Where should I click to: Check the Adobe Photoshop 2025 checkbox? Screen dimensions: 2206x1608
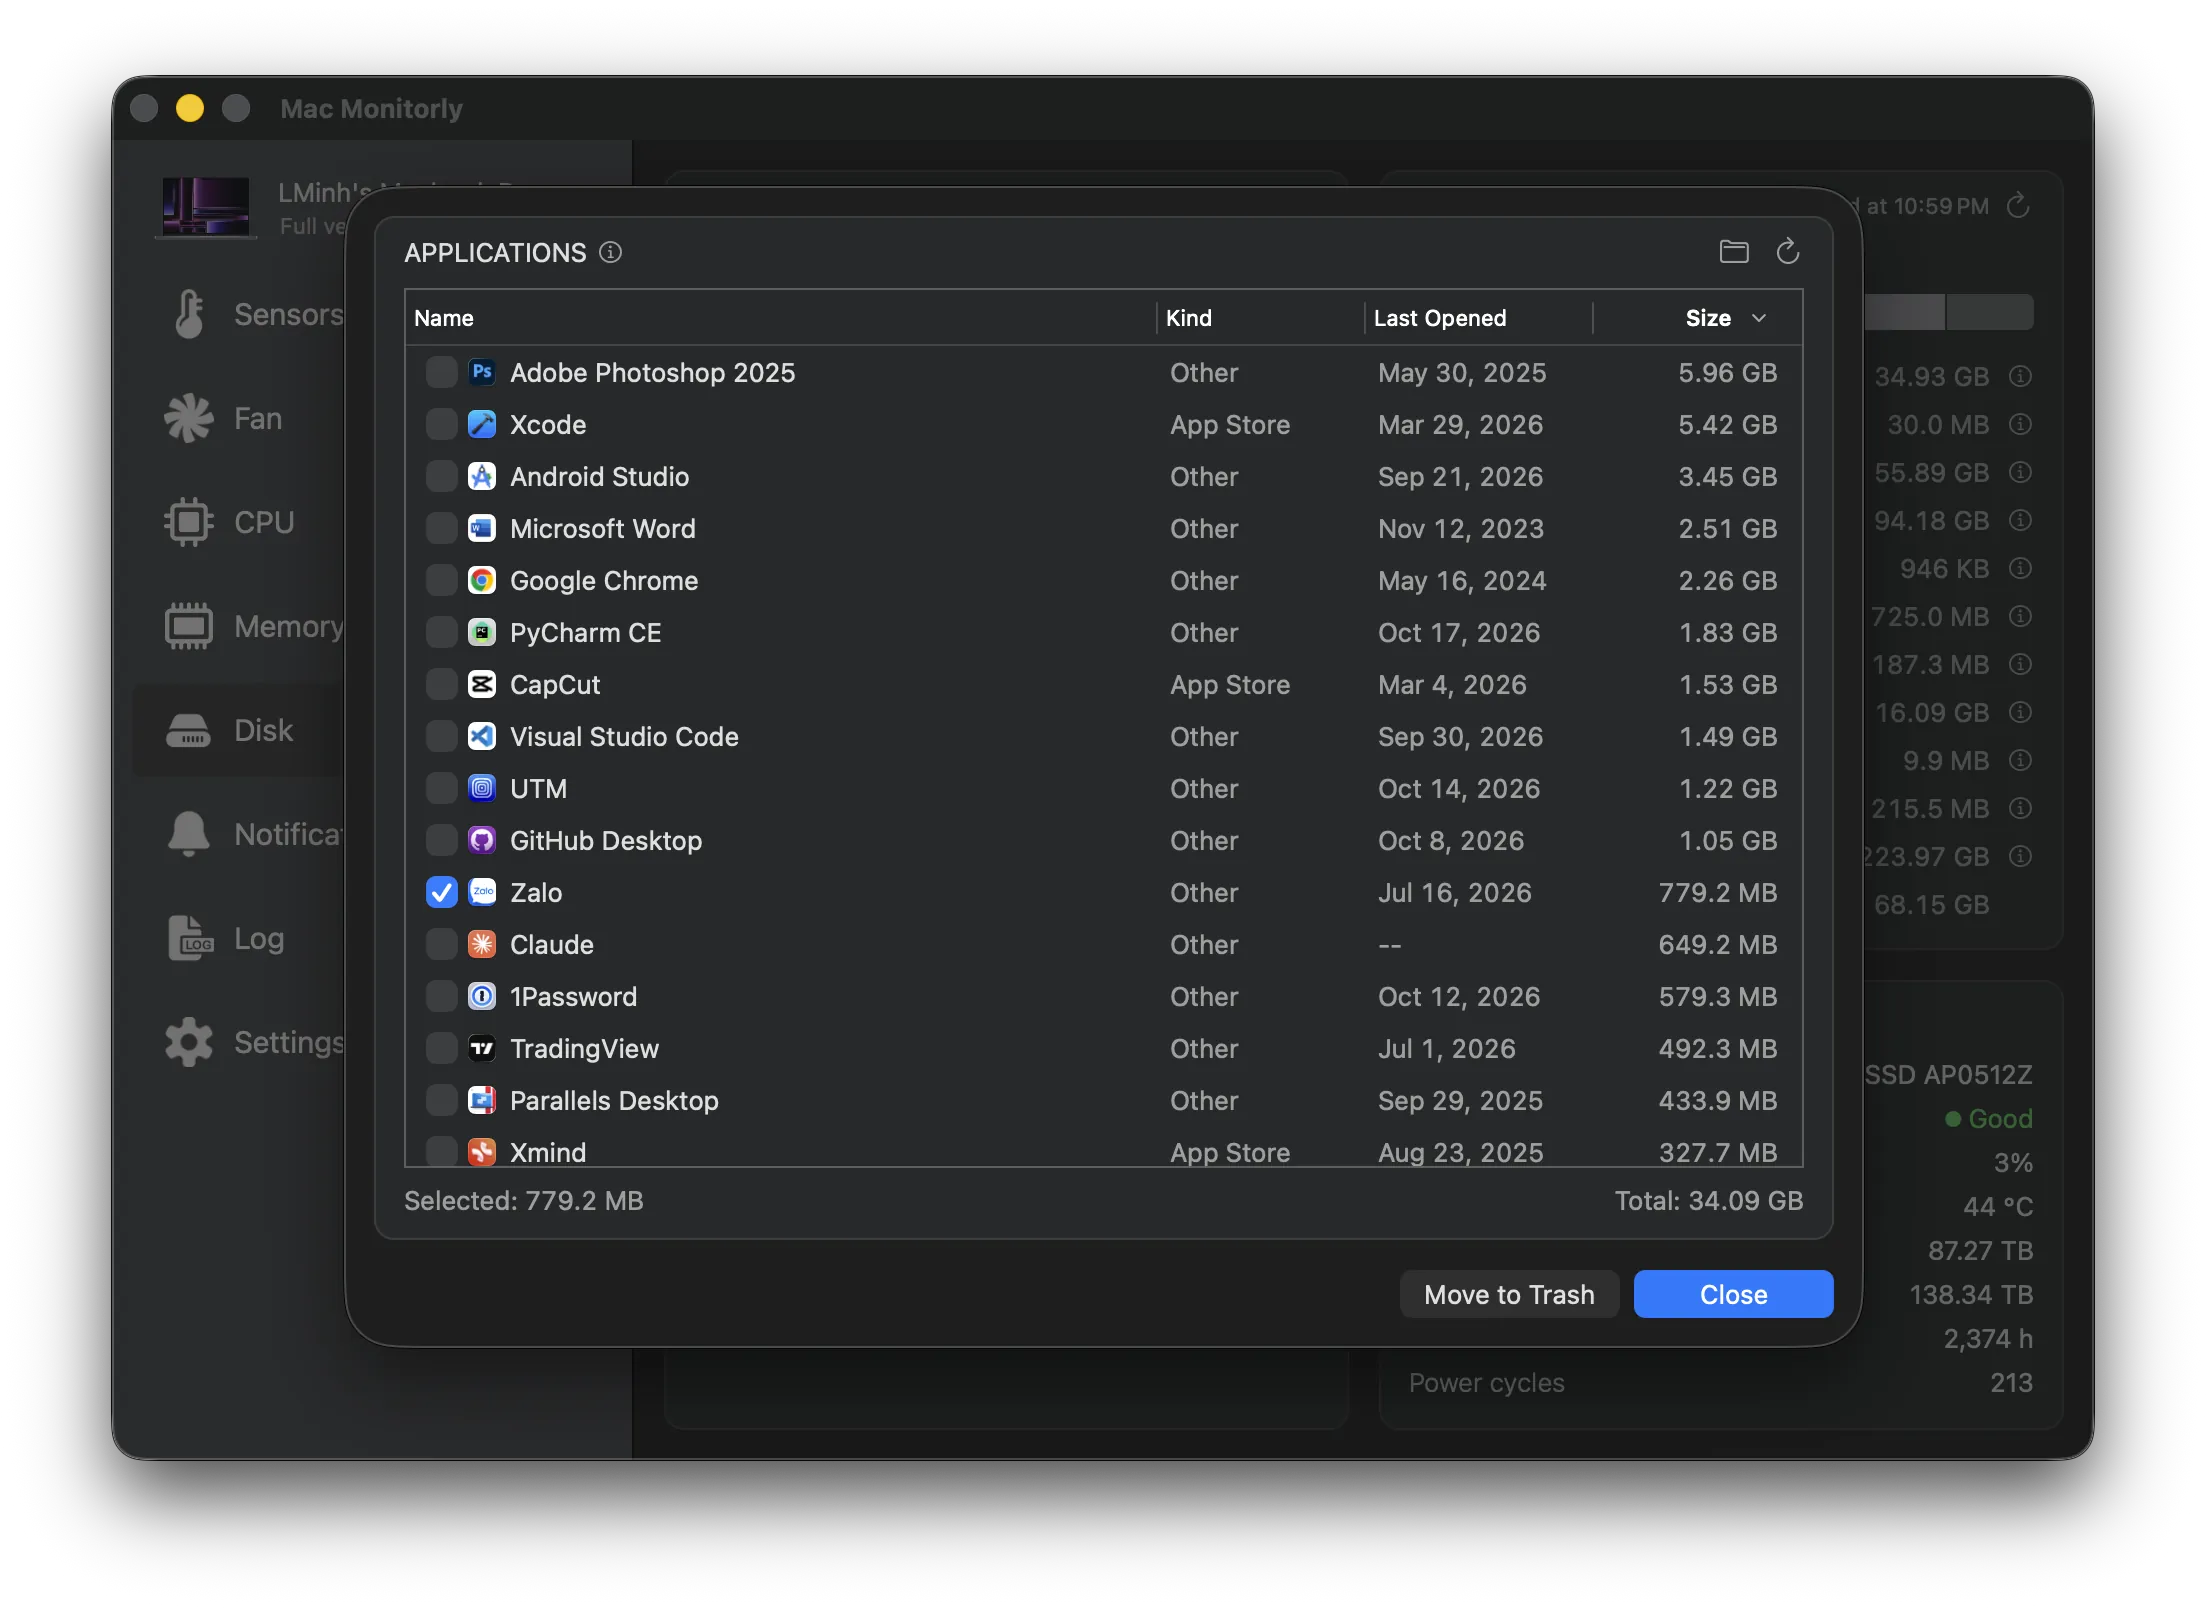441,372
